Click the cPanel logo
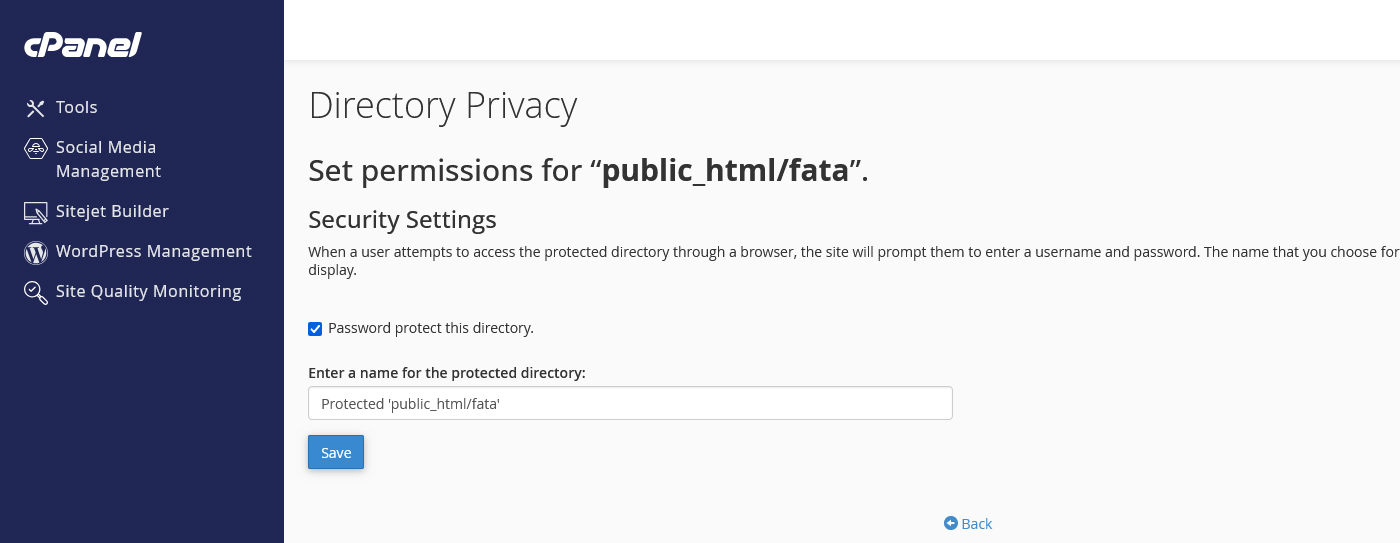Image resolution: width=1400 pixels, height=543 pixels. click(83, 45)
